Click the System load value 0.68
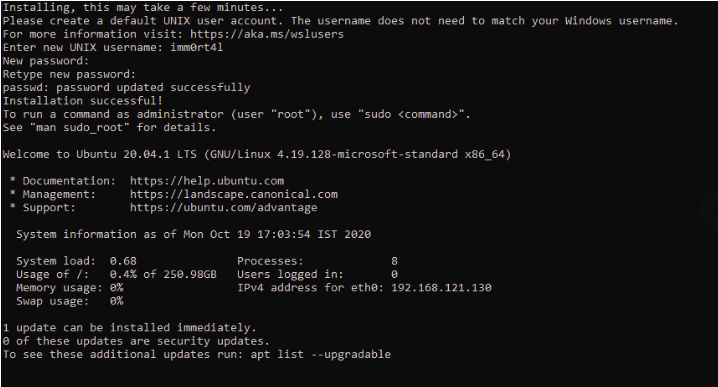Image resolution: width=718 pixels, height=387 pixels. 123,261
